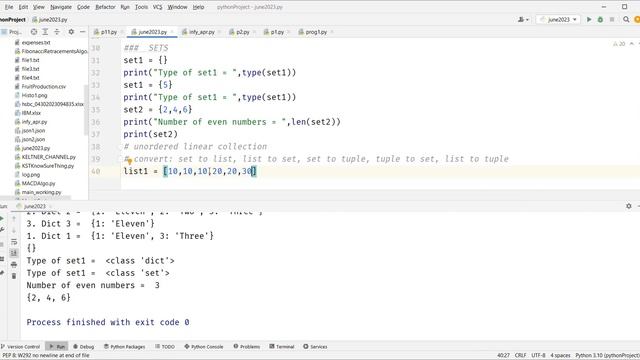Viewport: 640px width, 360px height.
Task: Open the june2023 run configuration dropdown
Action: coord(558,20)
